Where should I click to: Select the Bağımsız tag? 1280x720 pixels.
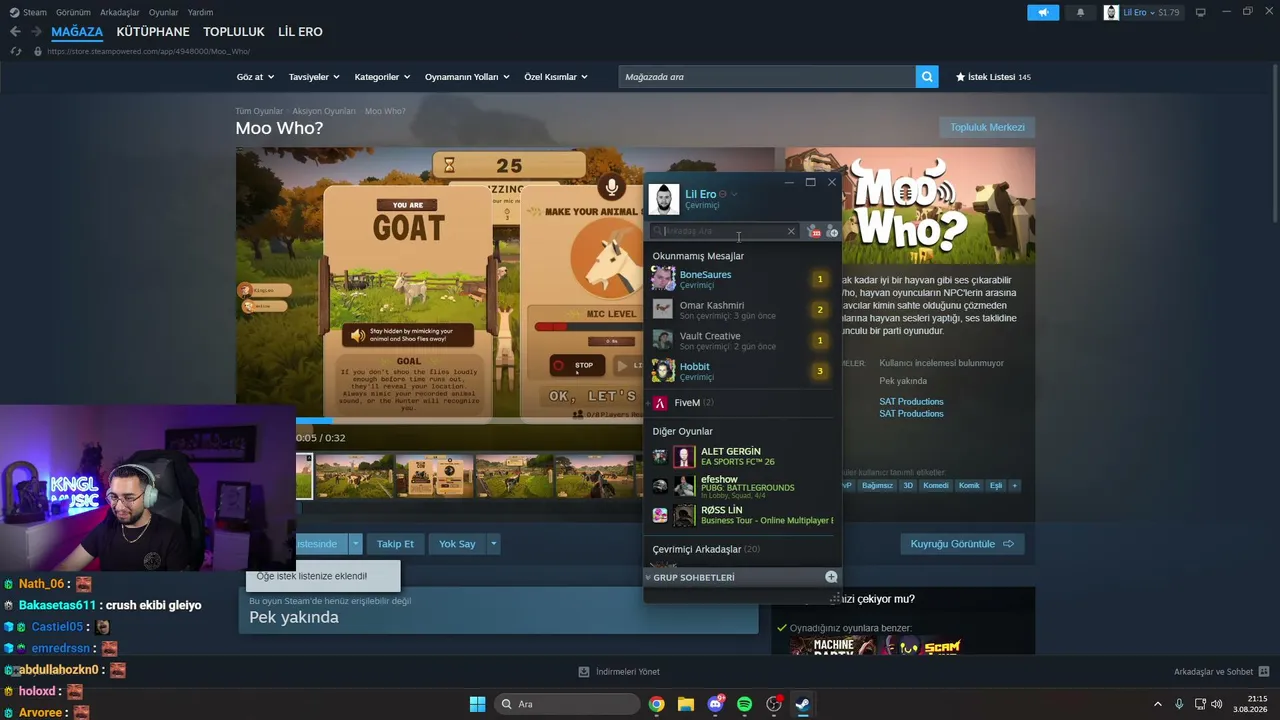877,486
